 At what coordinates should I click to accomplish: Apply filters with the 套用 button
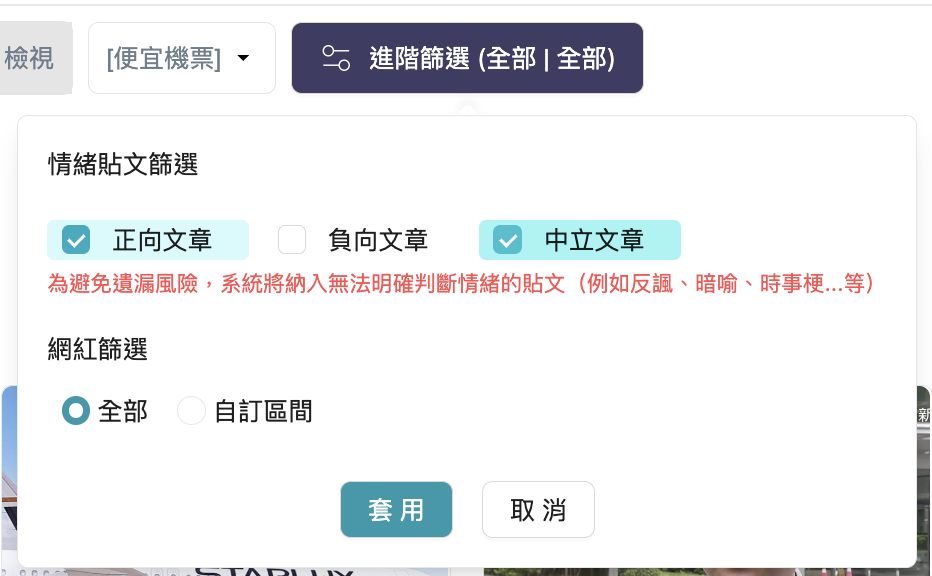click(396, 509)
